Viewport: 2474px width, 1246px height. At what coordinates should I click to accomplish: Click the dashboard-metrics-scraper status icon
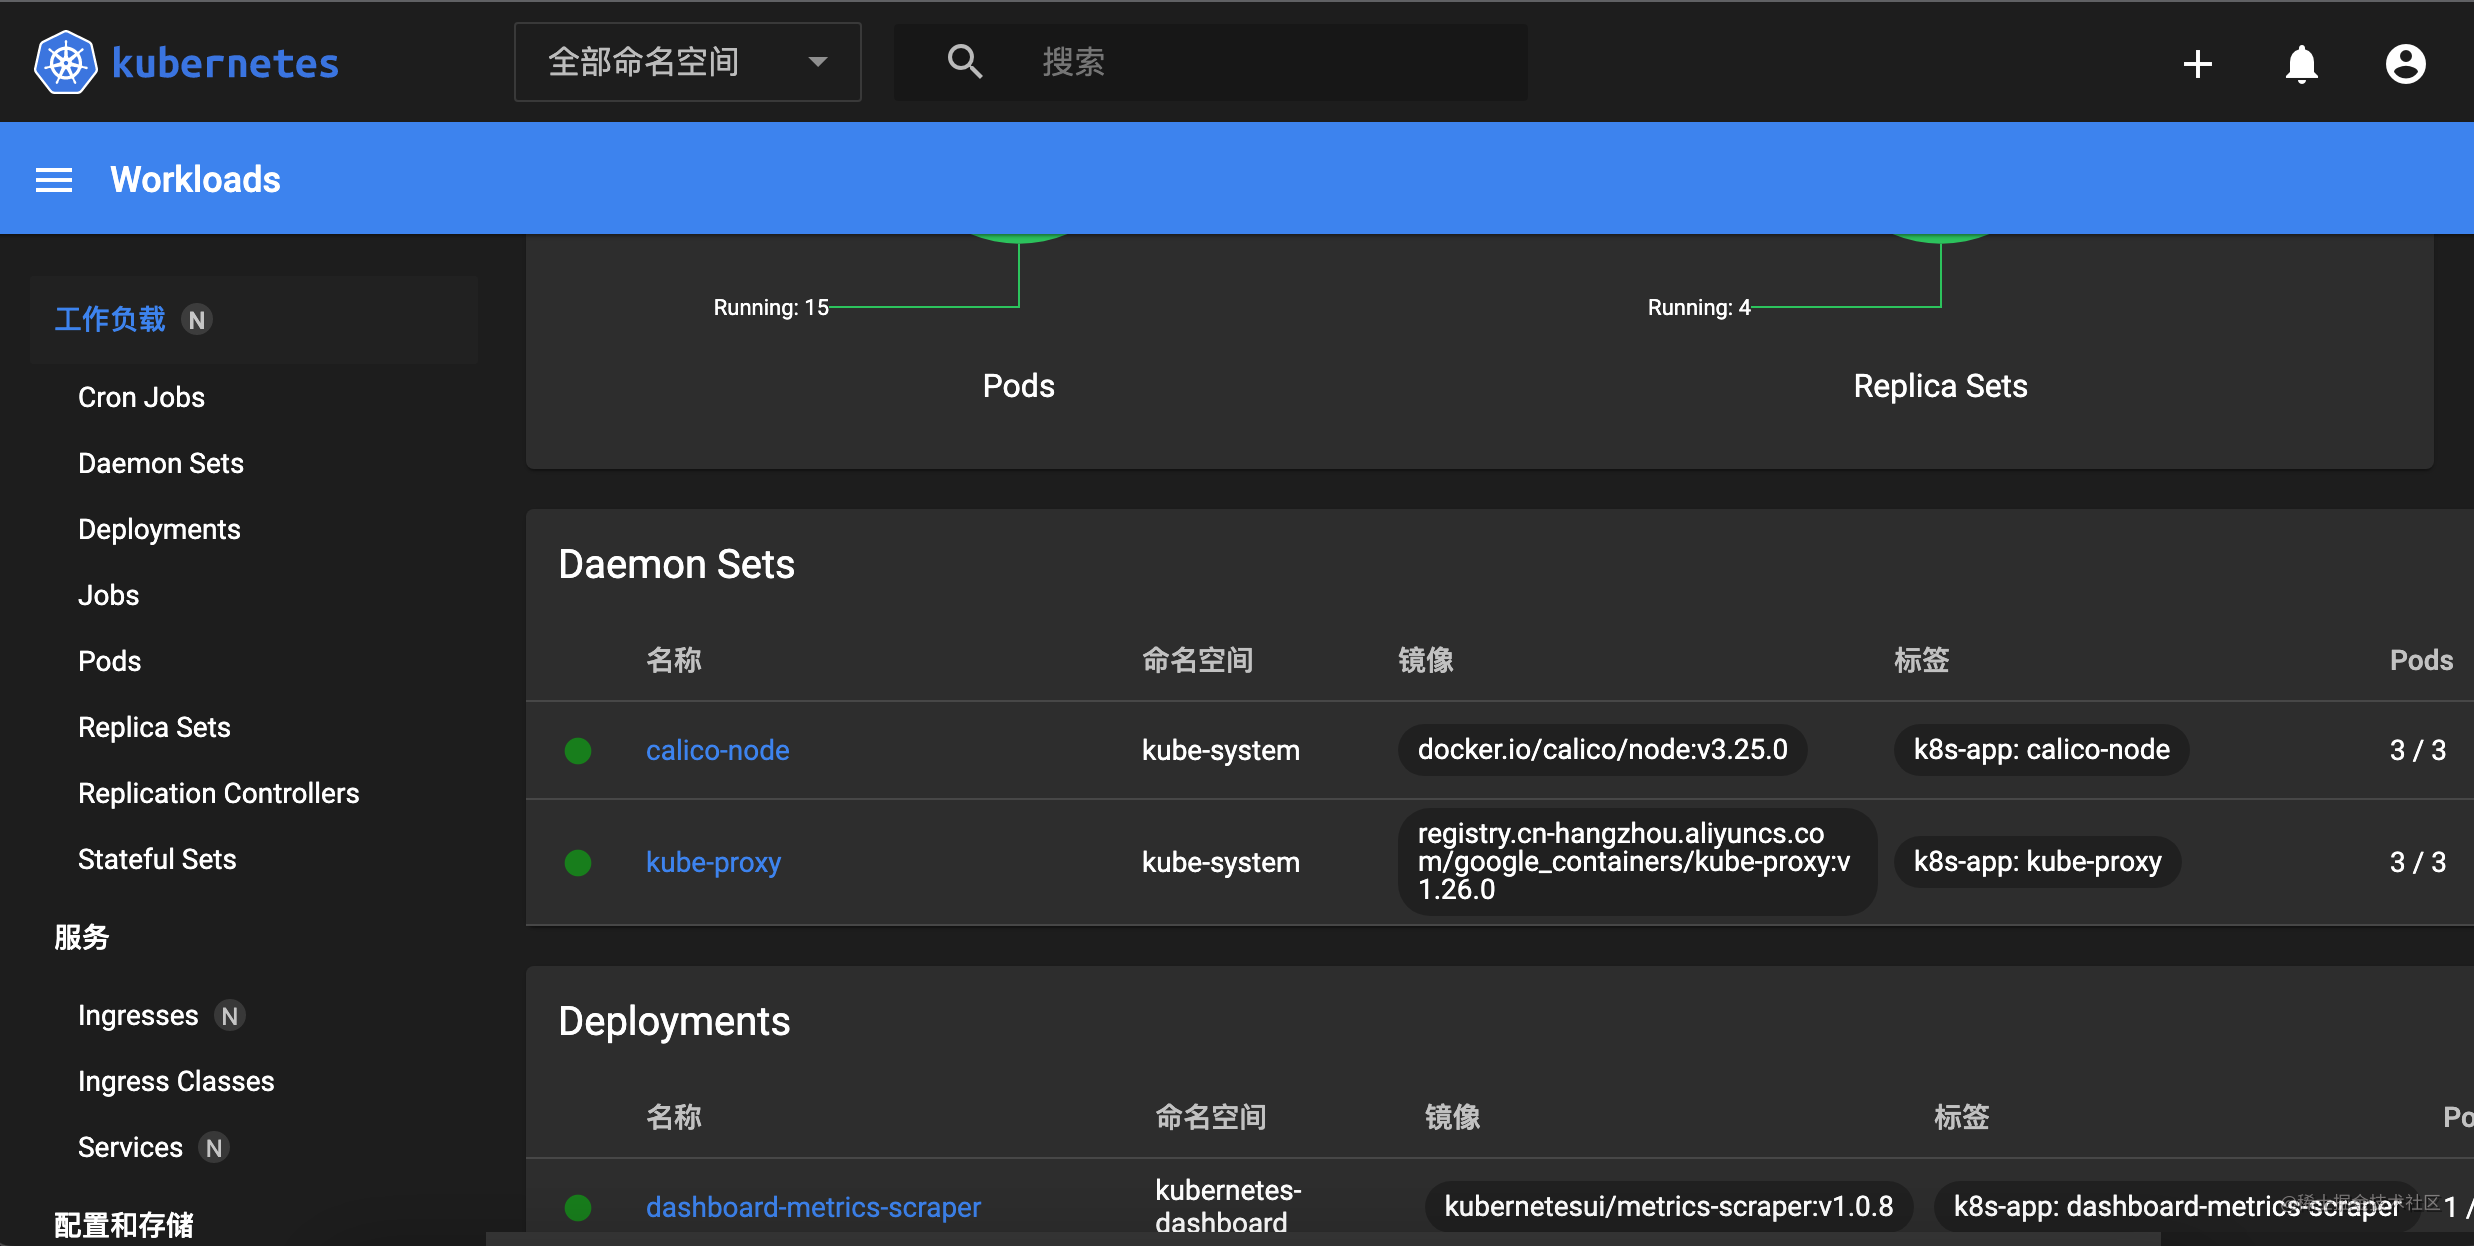(578, 1208)
